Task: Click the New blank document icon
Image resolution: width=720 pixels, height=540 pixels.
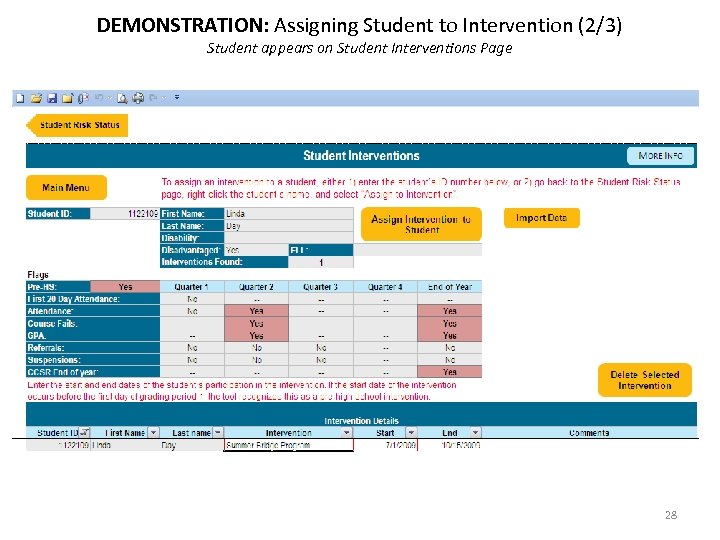Action: 20,98
